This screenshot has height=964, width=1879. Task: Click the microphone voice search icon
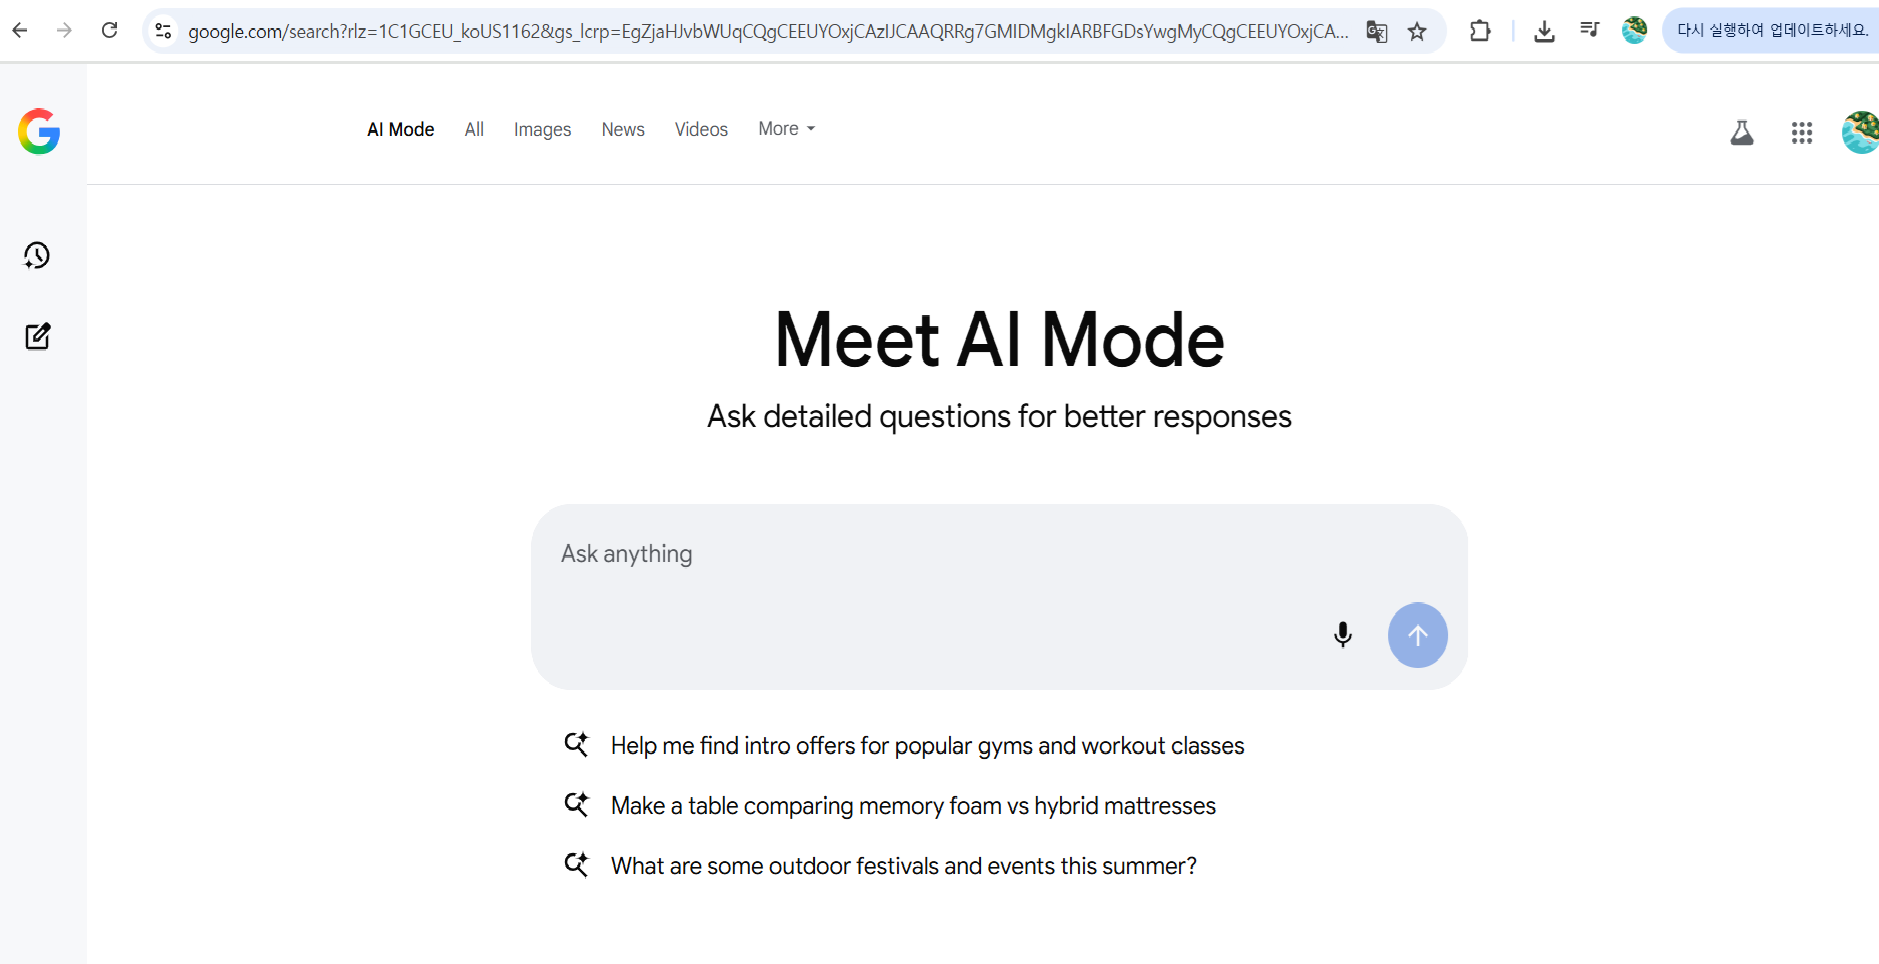[1343, 635]
